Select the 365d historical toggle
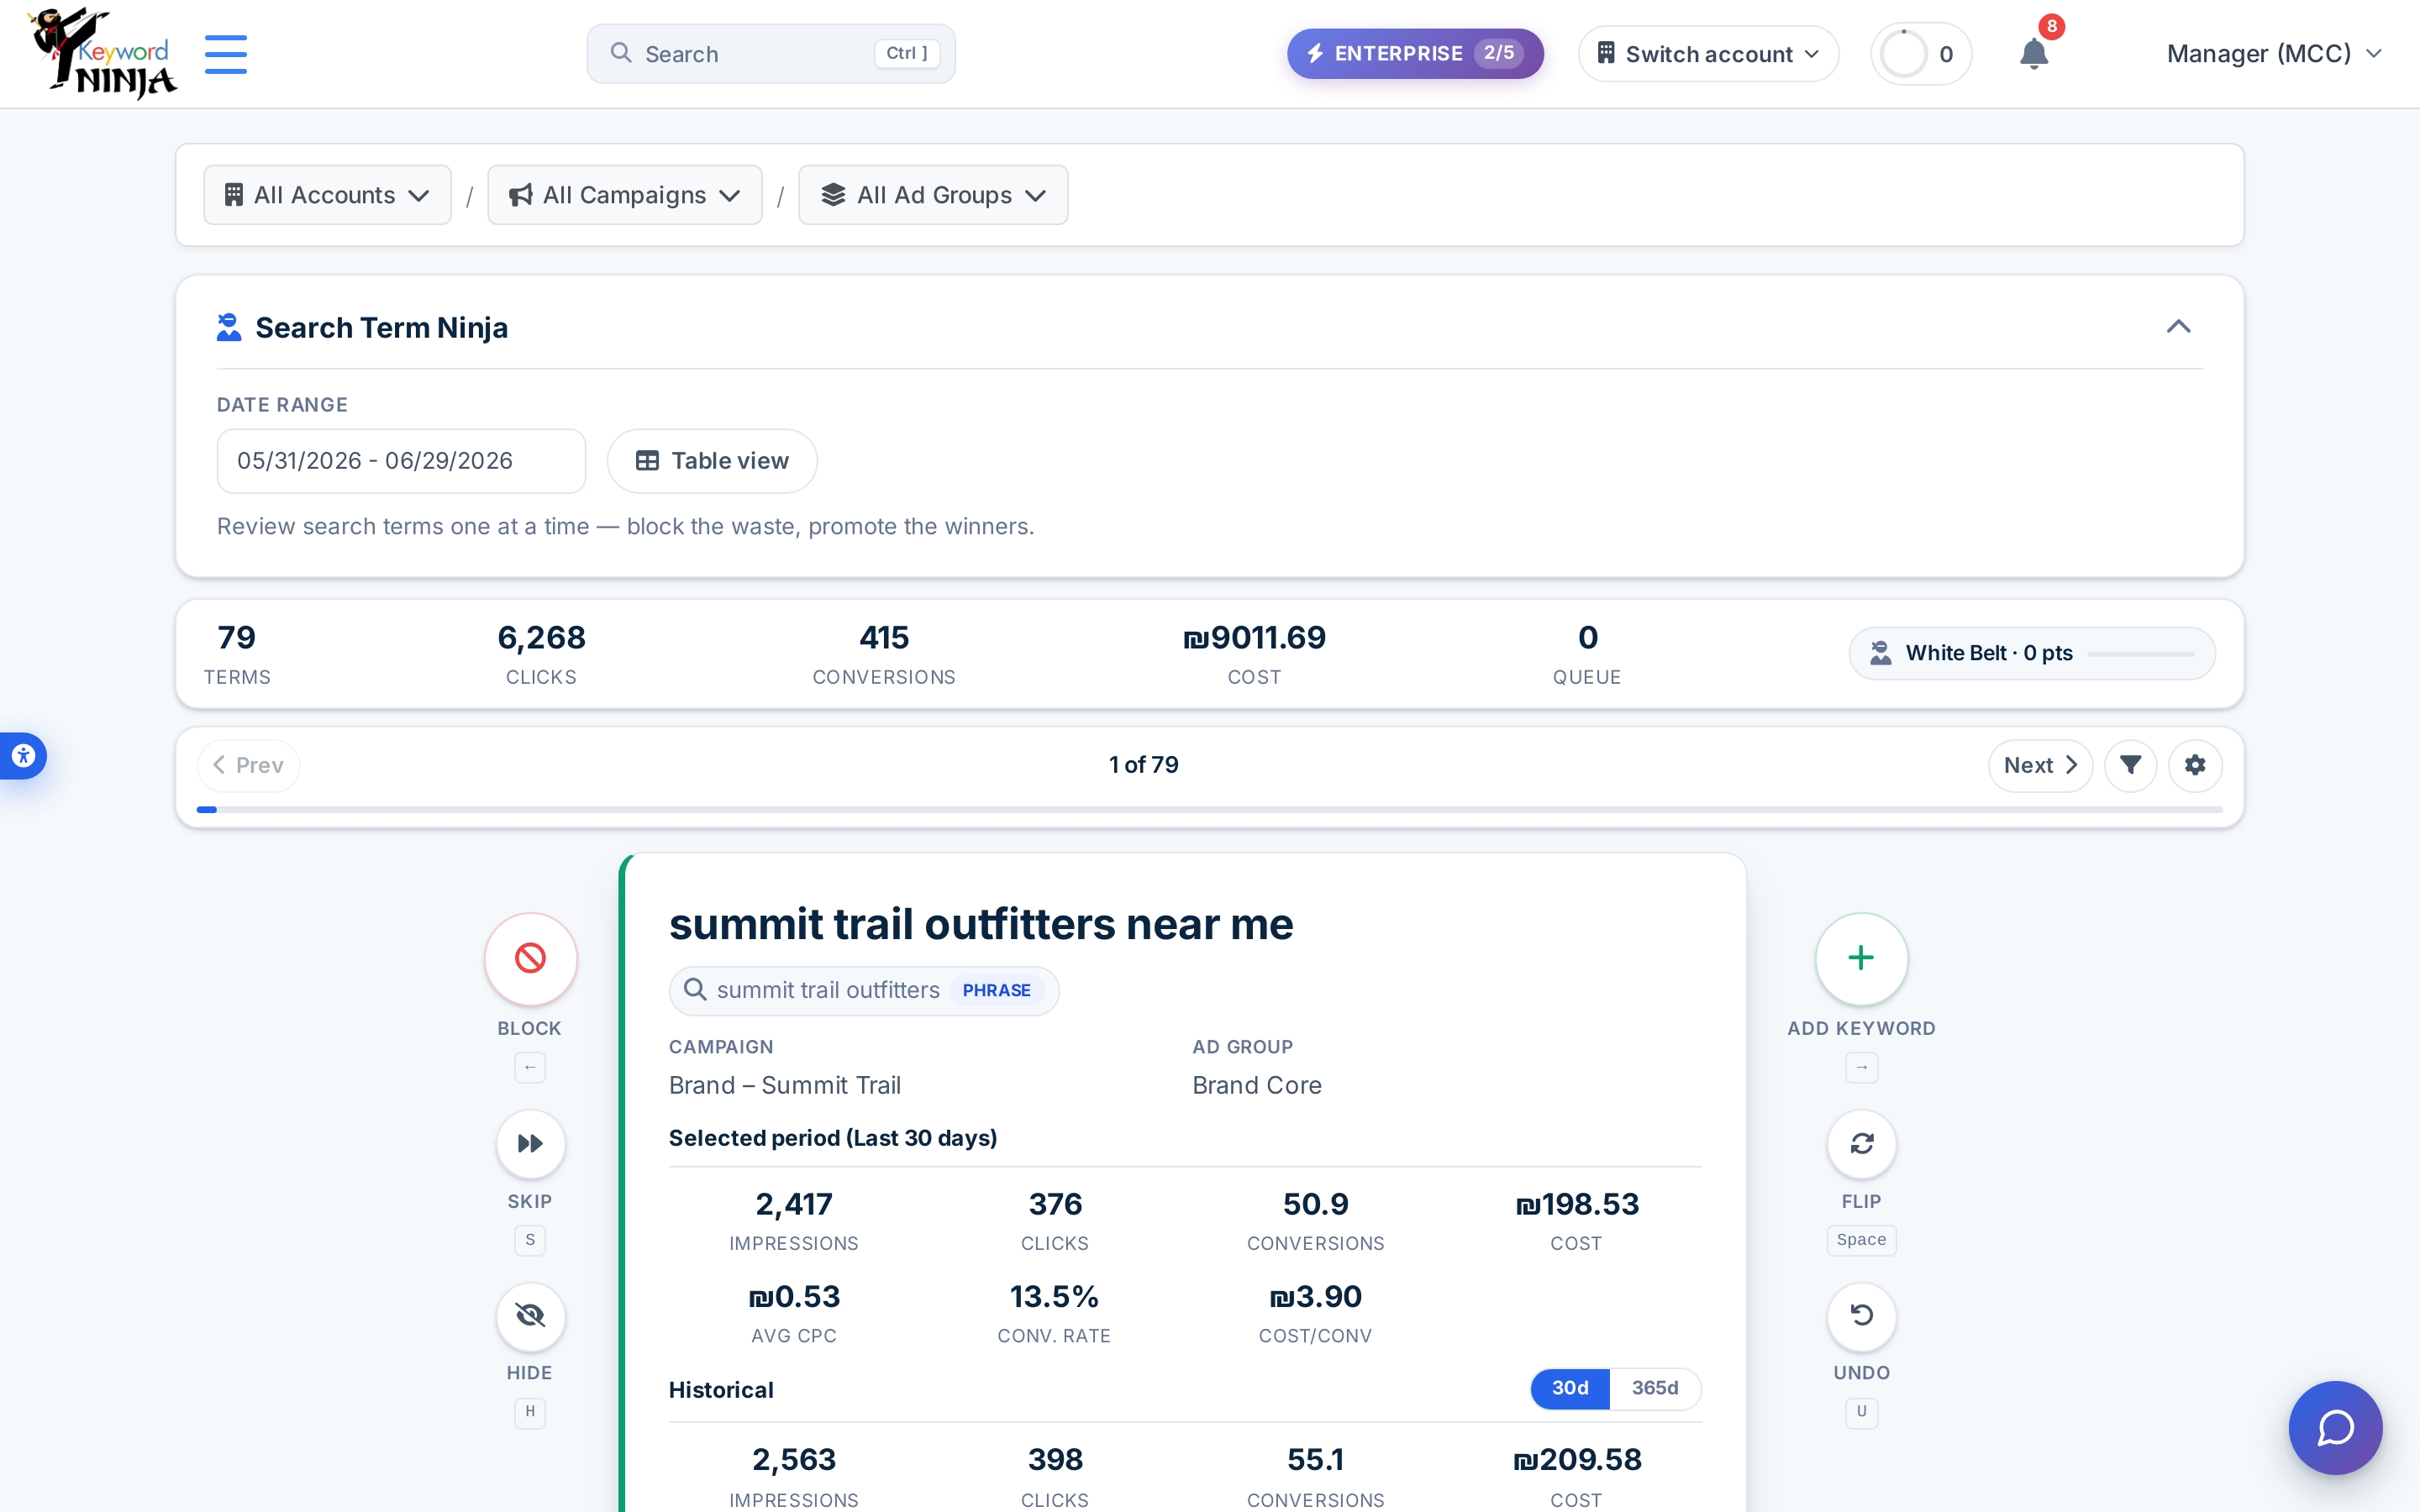This screenshot has height=1512, width=2420. (1655, 1388)
